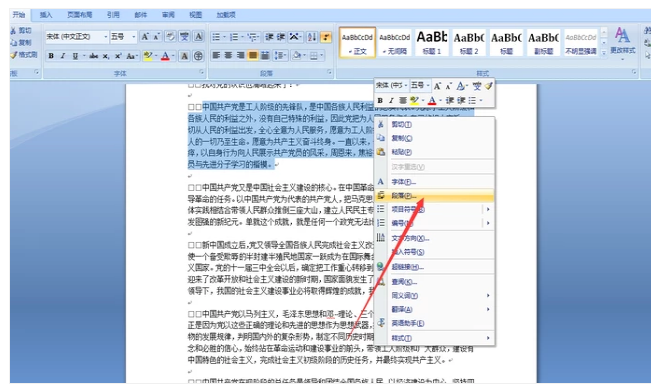Click the increase indent icon in ribbon
Screen dimensions: 651x385
point(281,37)
